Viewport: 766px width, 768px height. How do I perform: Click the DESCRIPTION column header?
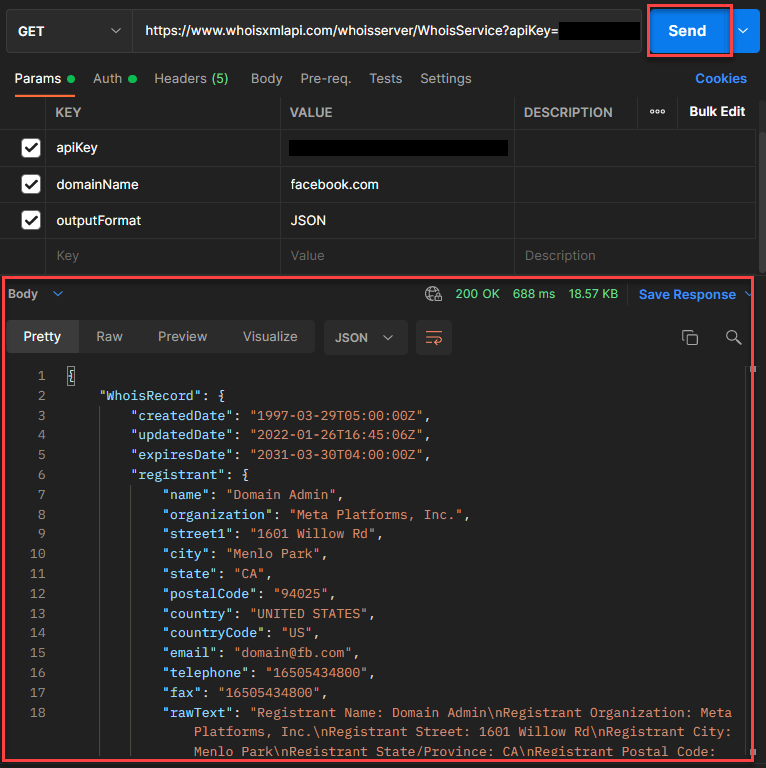point(568,113)
